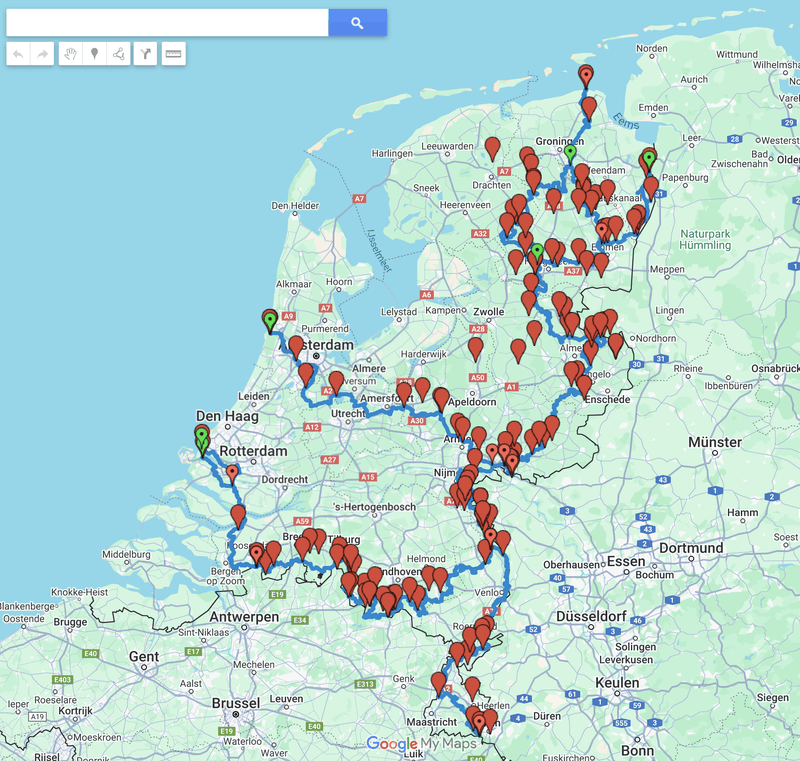Image resolution: width=800 pixels, height=761 pixels.
Task: Click the red marker near Leeuwarden
Action: [492, 147]
